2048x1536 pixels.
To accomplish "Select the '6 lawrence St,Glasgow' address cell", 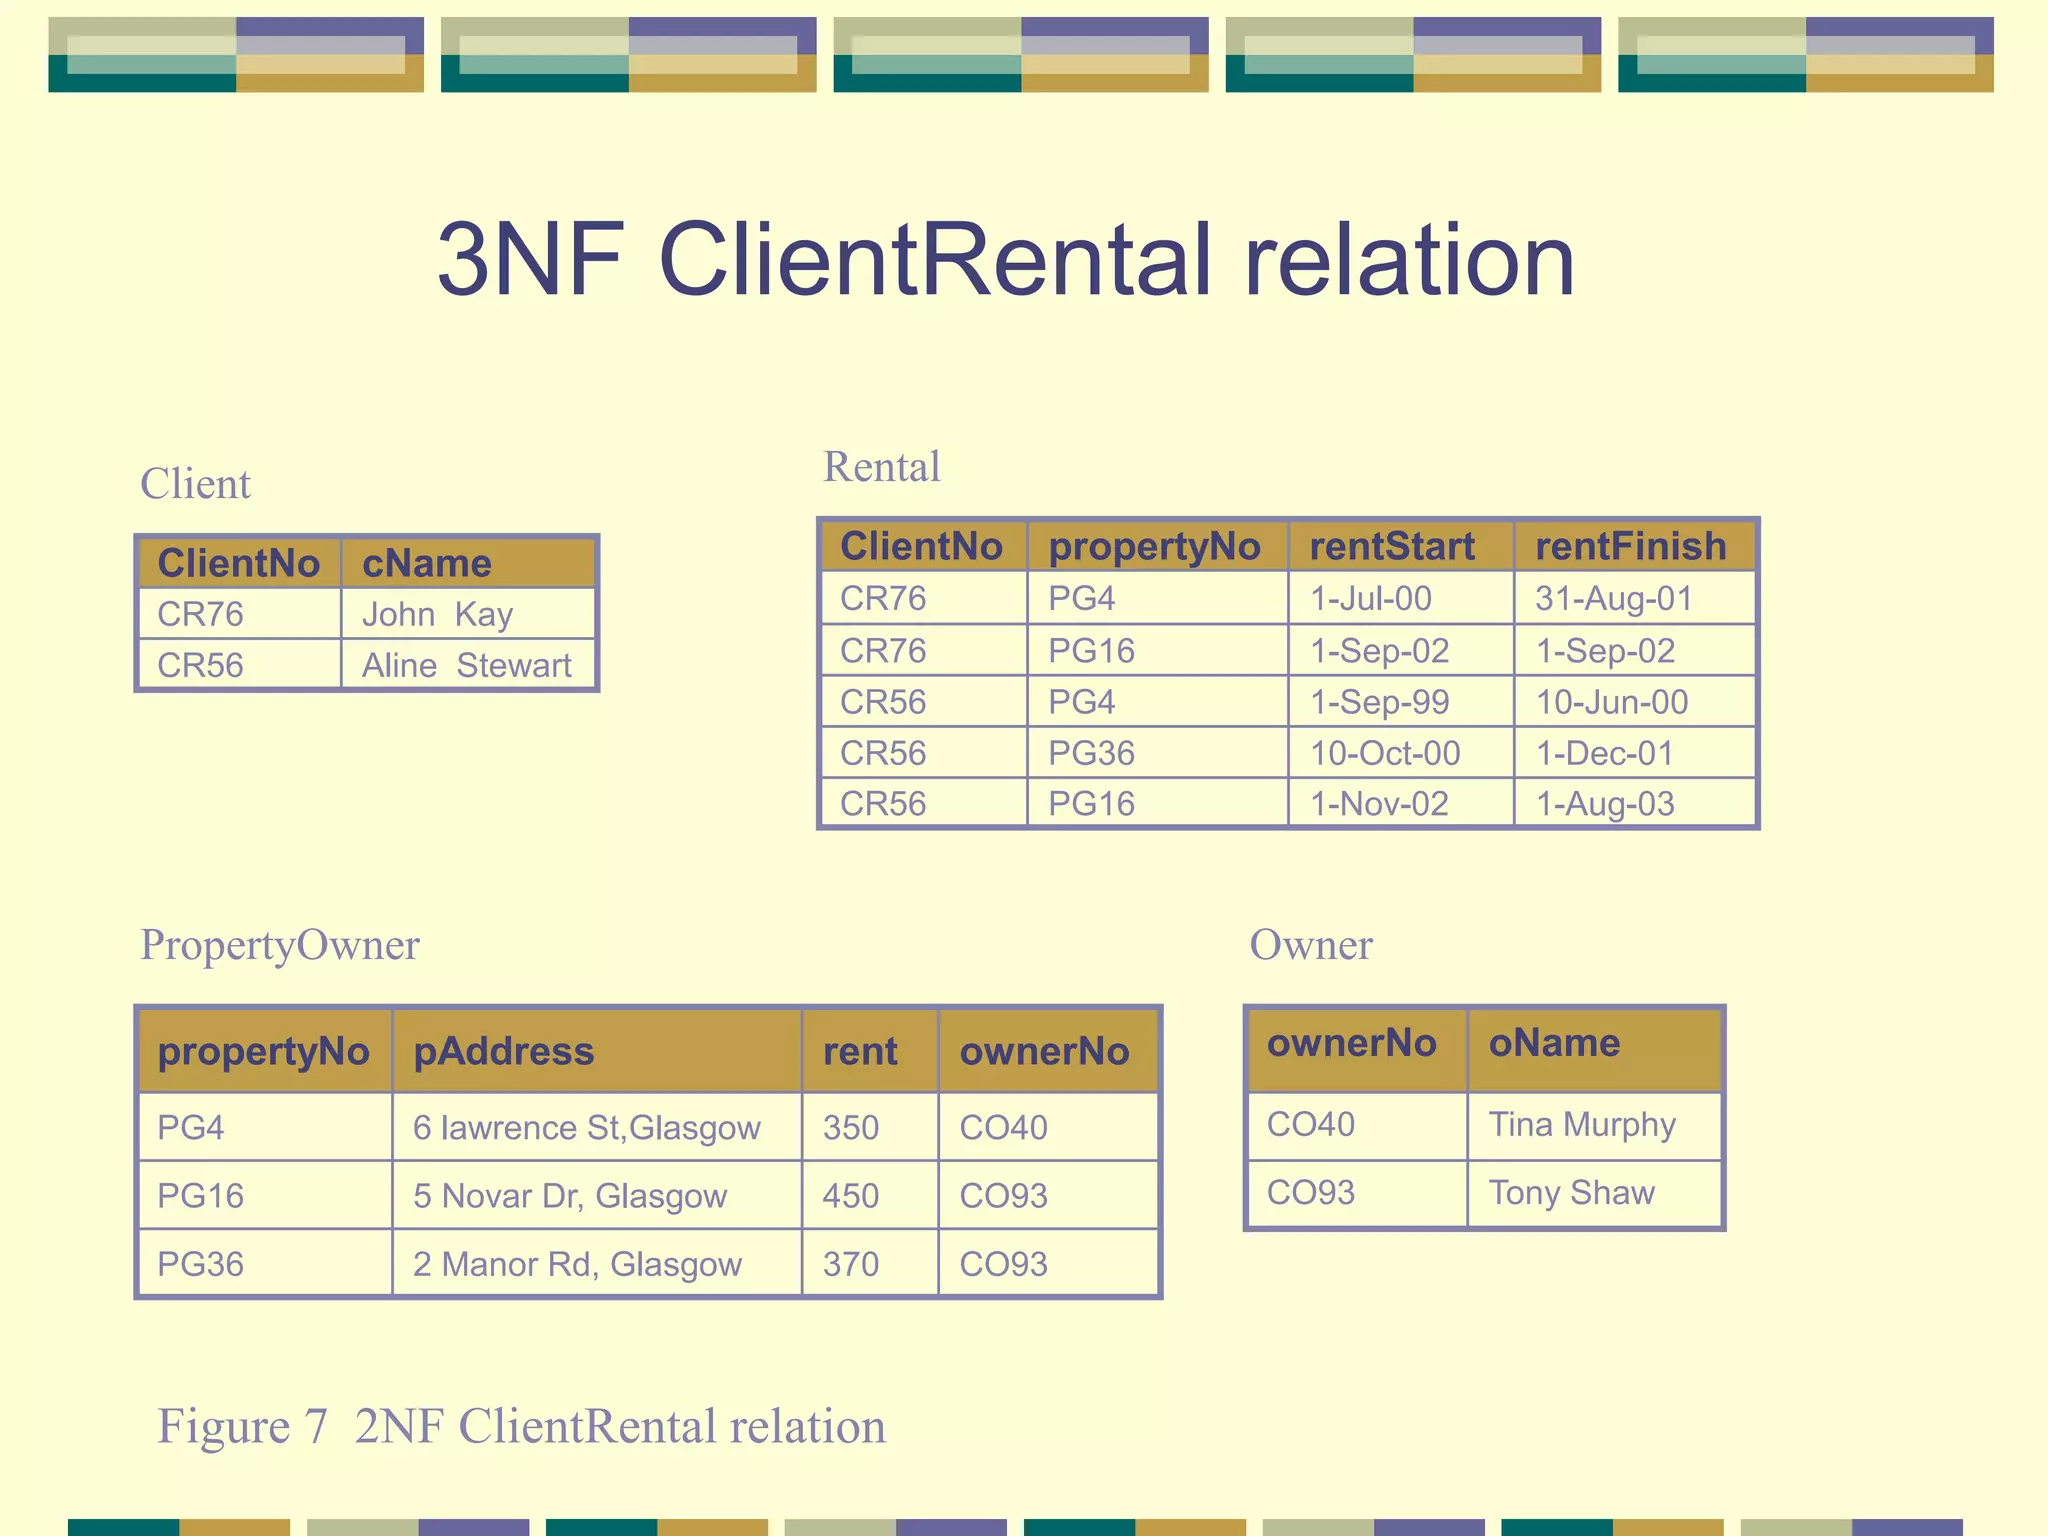I will (586, 1128).
